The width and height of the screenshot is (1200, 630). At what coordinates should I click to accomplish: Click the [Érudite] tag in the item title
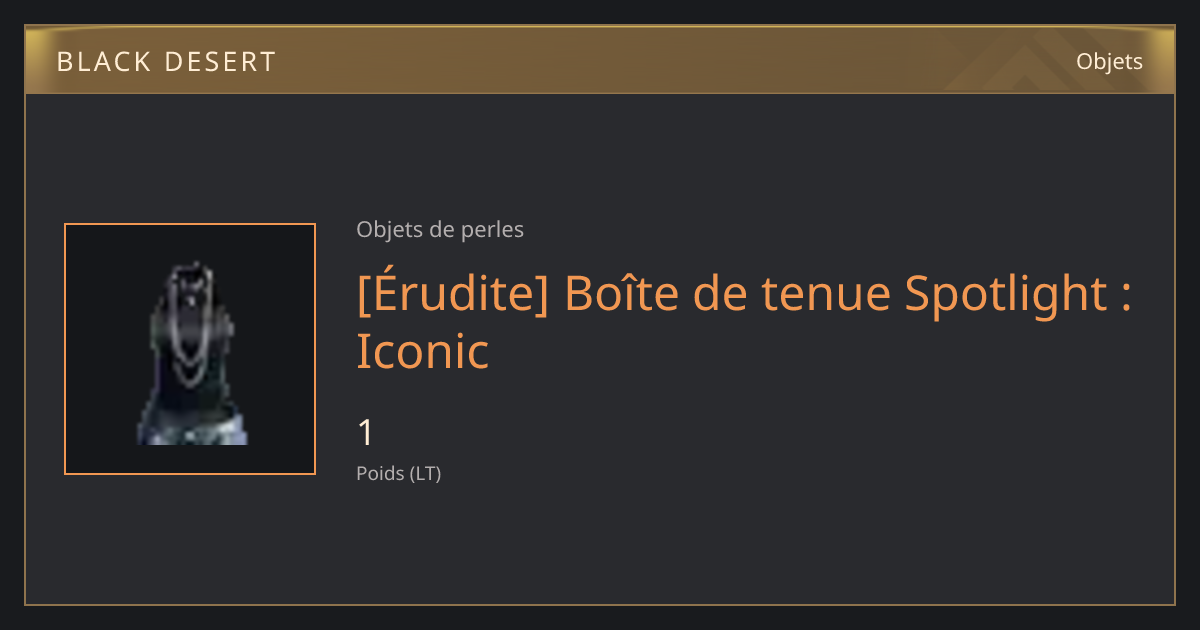pyautogui.click(x=452, y=293)
